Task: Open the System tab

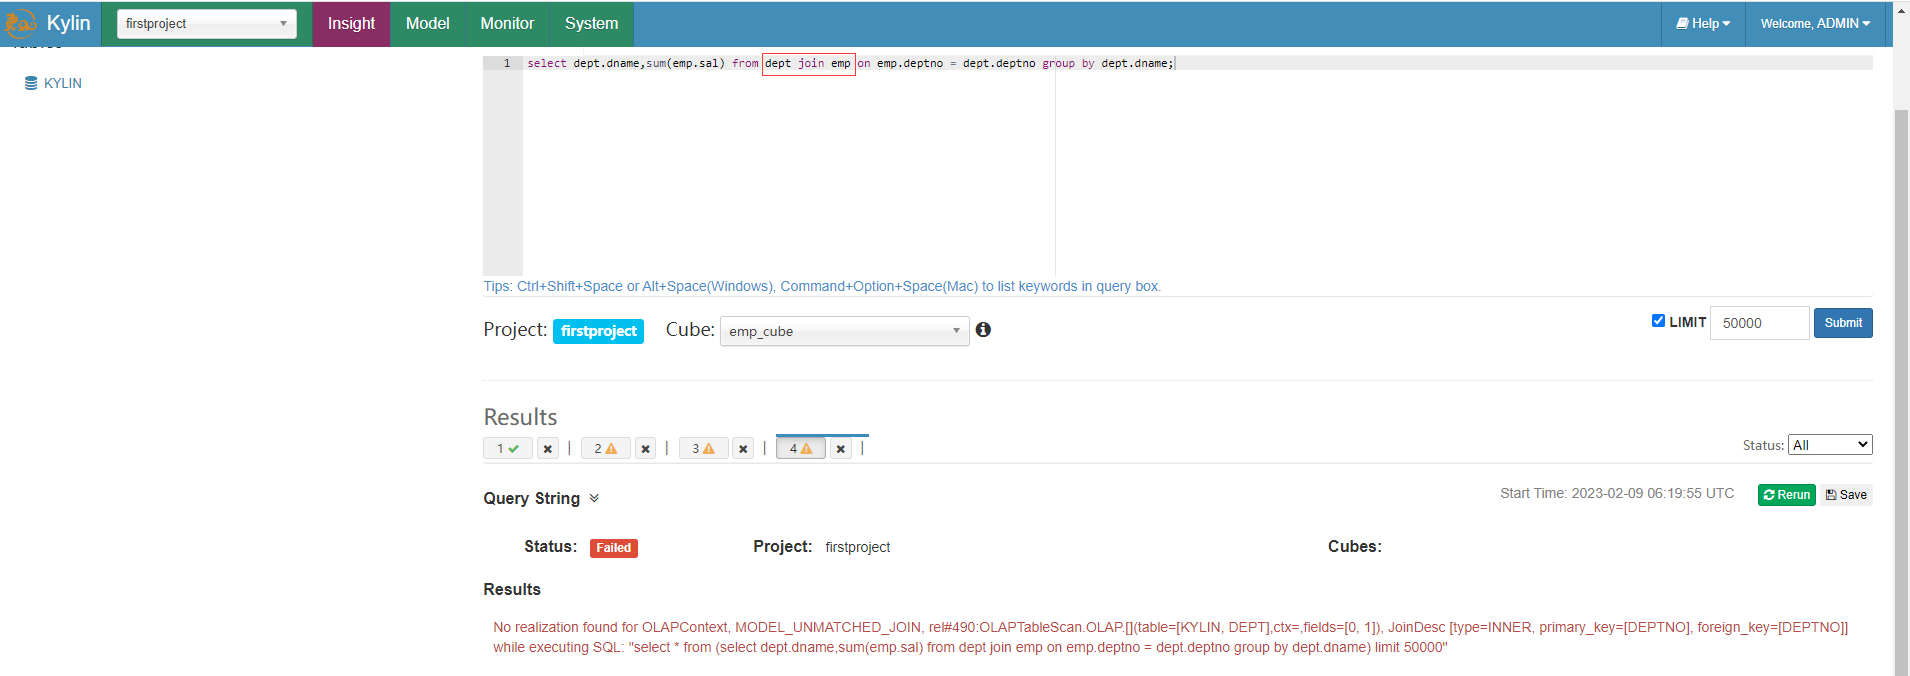Action: pos(591,24)
